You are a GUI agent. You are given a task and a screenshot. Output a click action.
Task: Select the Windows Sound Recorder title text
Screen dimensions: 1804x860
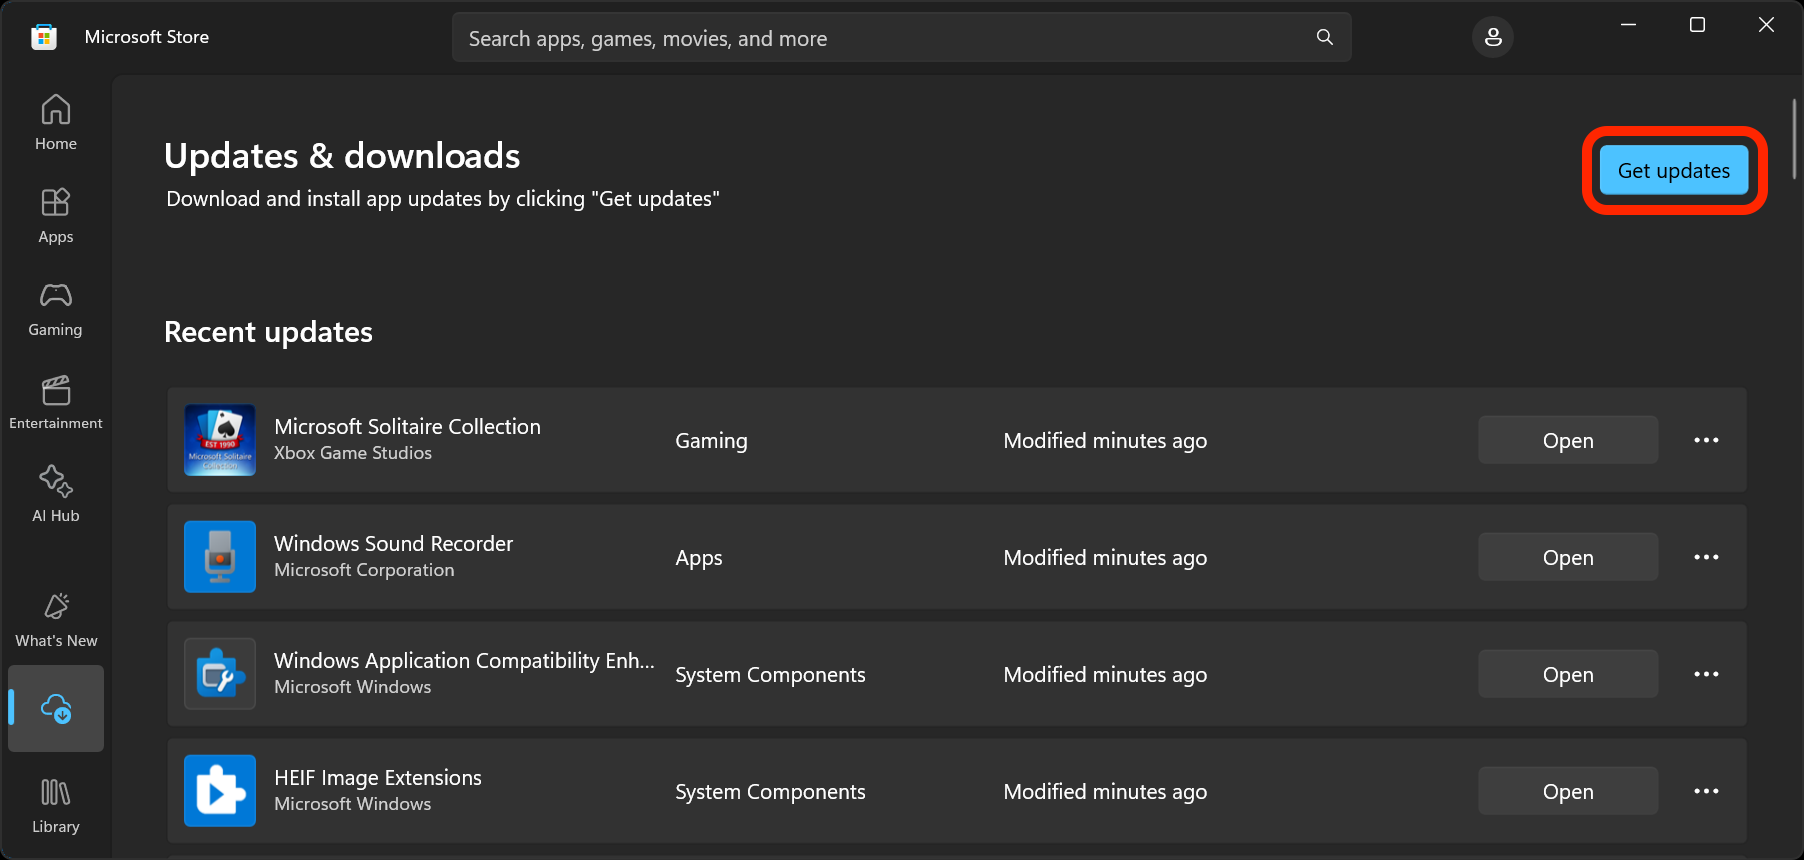(x=393, y=544)
